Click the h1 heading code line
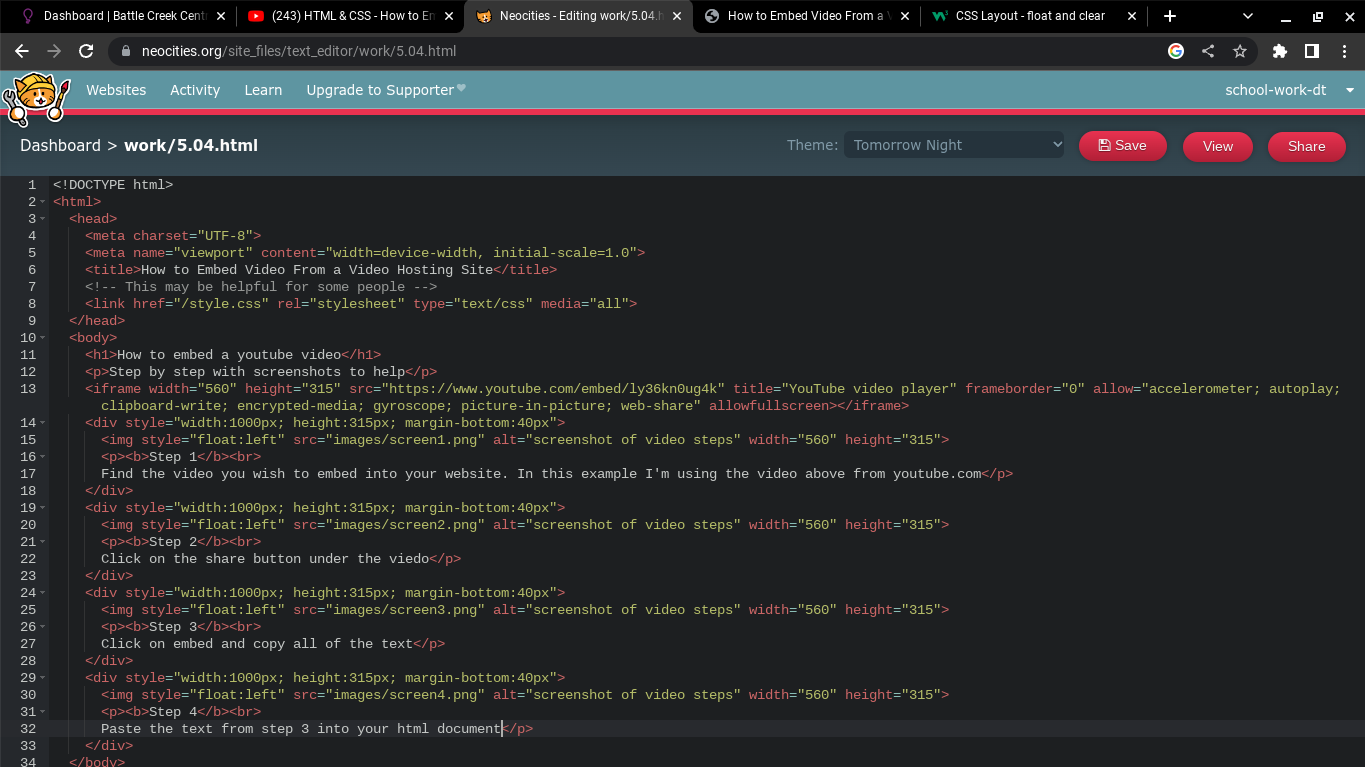The image size is (1365, 767). (233, 355)
